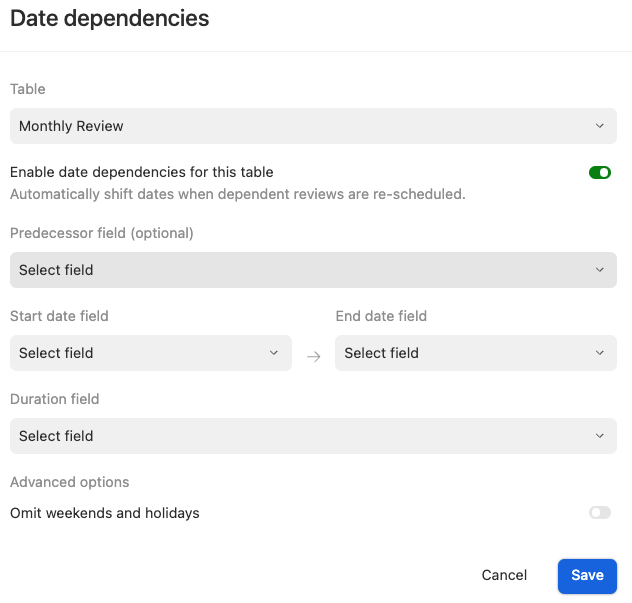Enable Omit weekends and holidays switch

[x=599, y=513]
